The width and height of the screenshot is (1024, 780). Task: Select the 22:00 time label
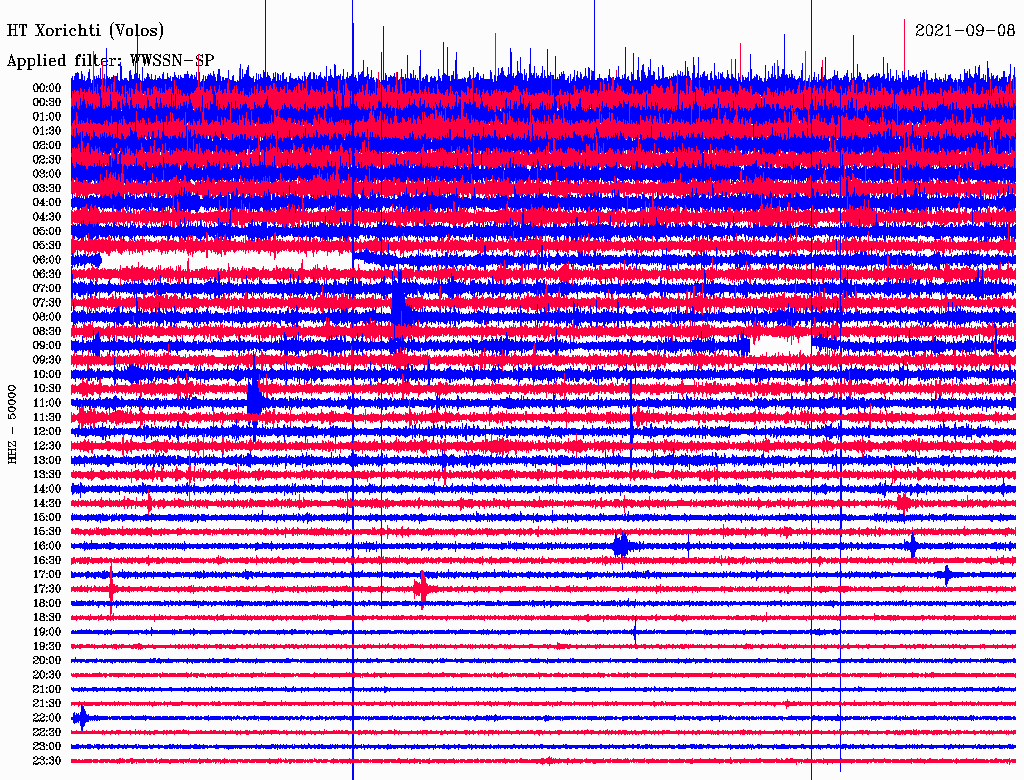click(x=47, y=718)
